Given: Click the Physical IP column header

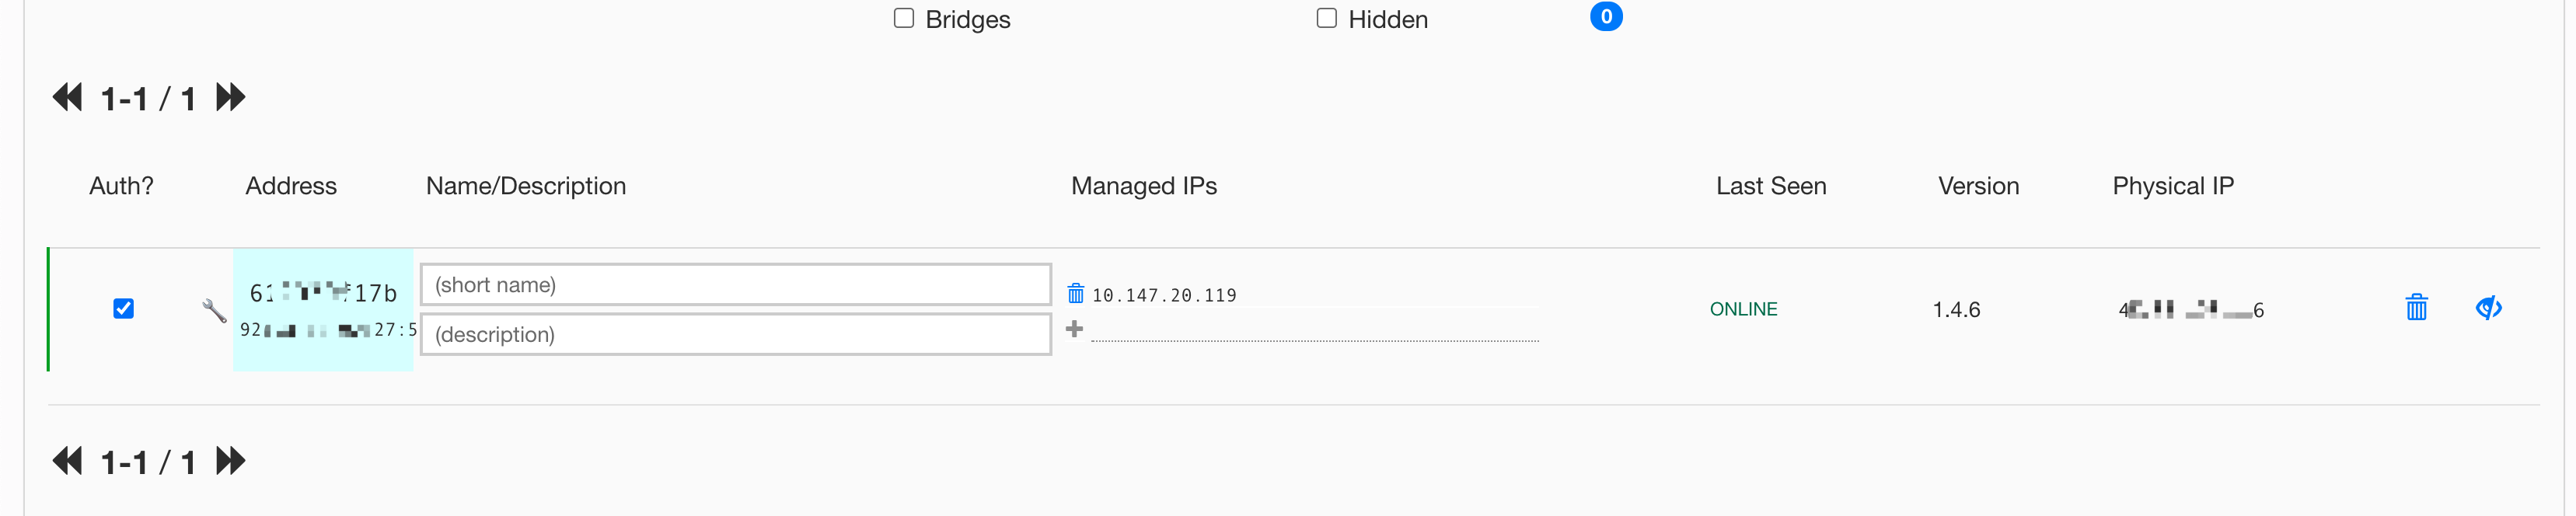Looking at the screenshot, I should tap(2172, 186).
